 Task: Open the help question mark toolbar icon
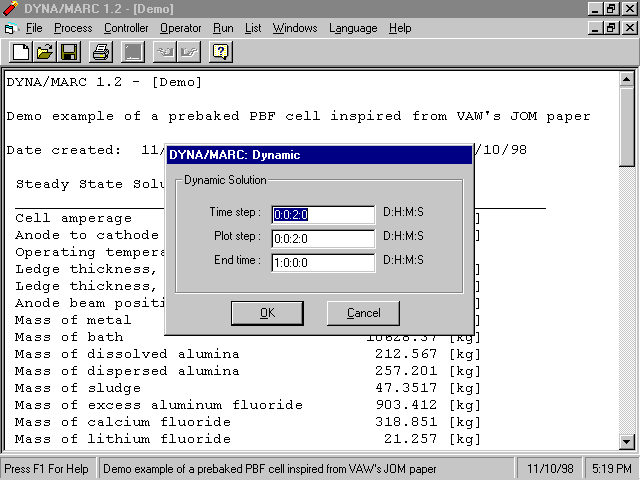coord(221,52)
